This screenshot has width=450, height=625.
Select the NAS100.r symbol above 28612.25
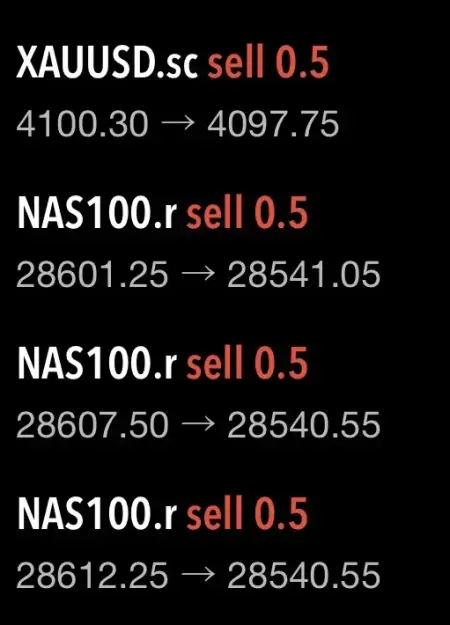(x=97, y=513)
